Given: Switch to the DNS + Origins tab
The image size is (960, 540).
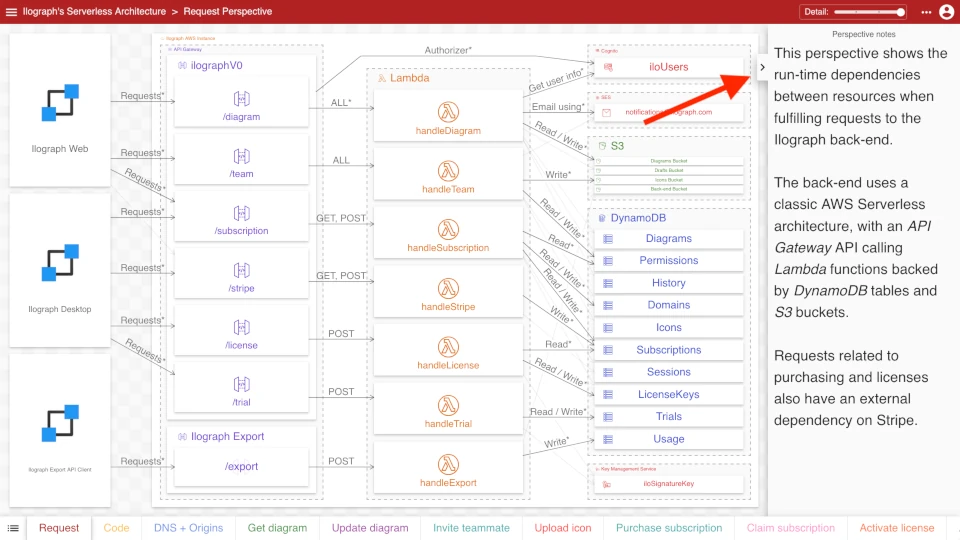Looking at the screenshot, I should (189, 528).
